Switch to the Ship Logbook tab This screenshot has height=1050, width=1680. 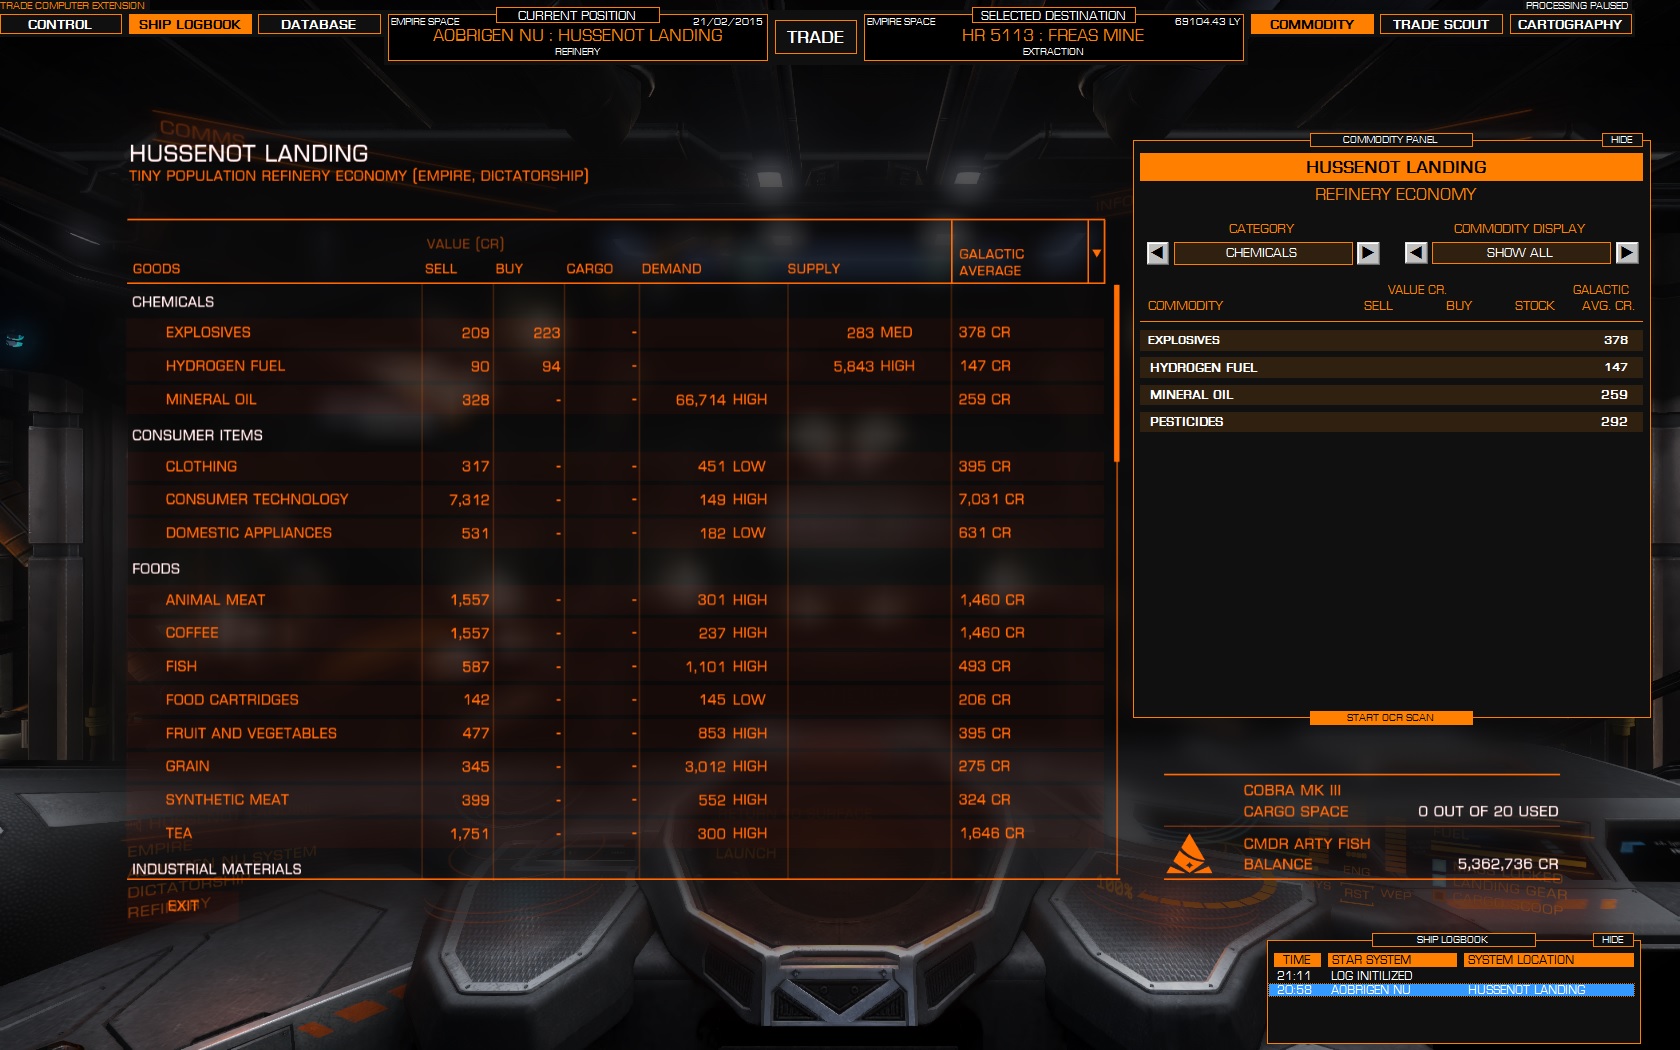190,24
